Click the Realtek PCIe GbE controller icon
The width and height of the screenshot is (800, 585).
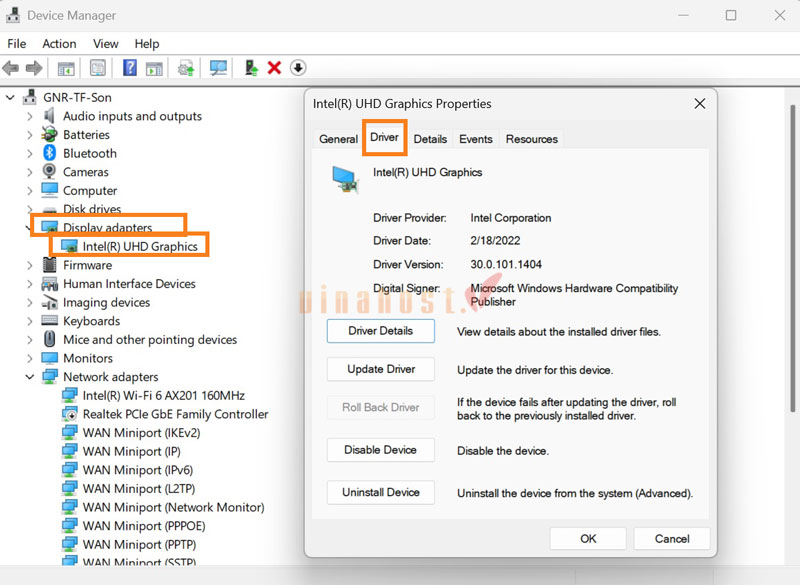pos(69,414)
